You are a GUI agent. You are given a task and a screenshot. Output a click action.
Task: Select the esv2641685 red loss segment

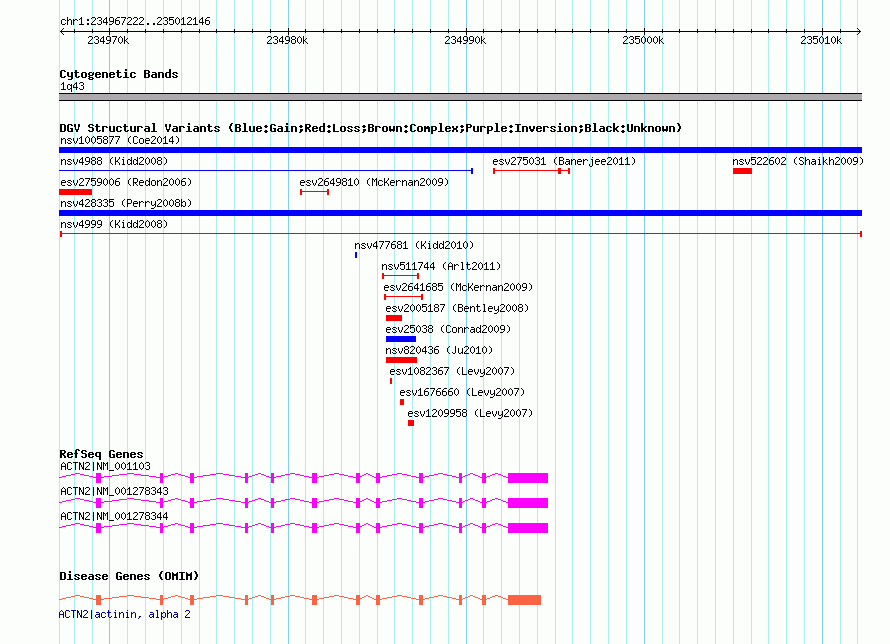[x=404, y=297]
